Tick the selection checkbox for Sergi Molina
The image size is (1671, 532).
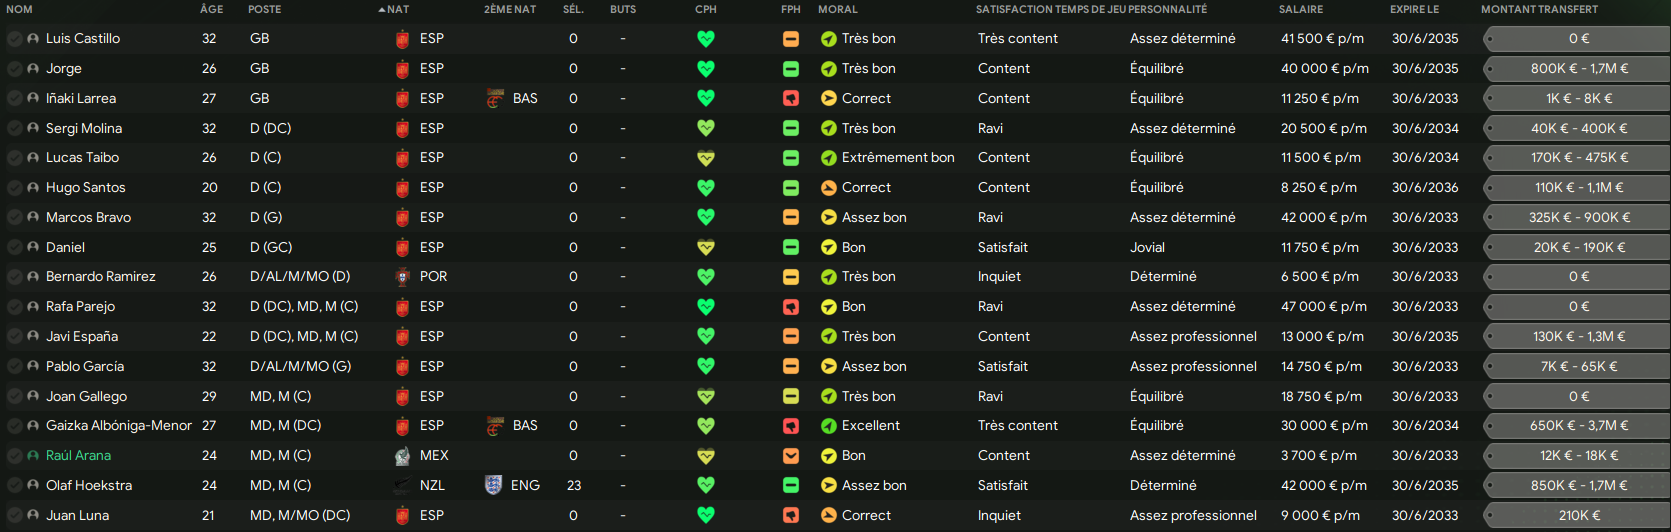click(15, 129)
